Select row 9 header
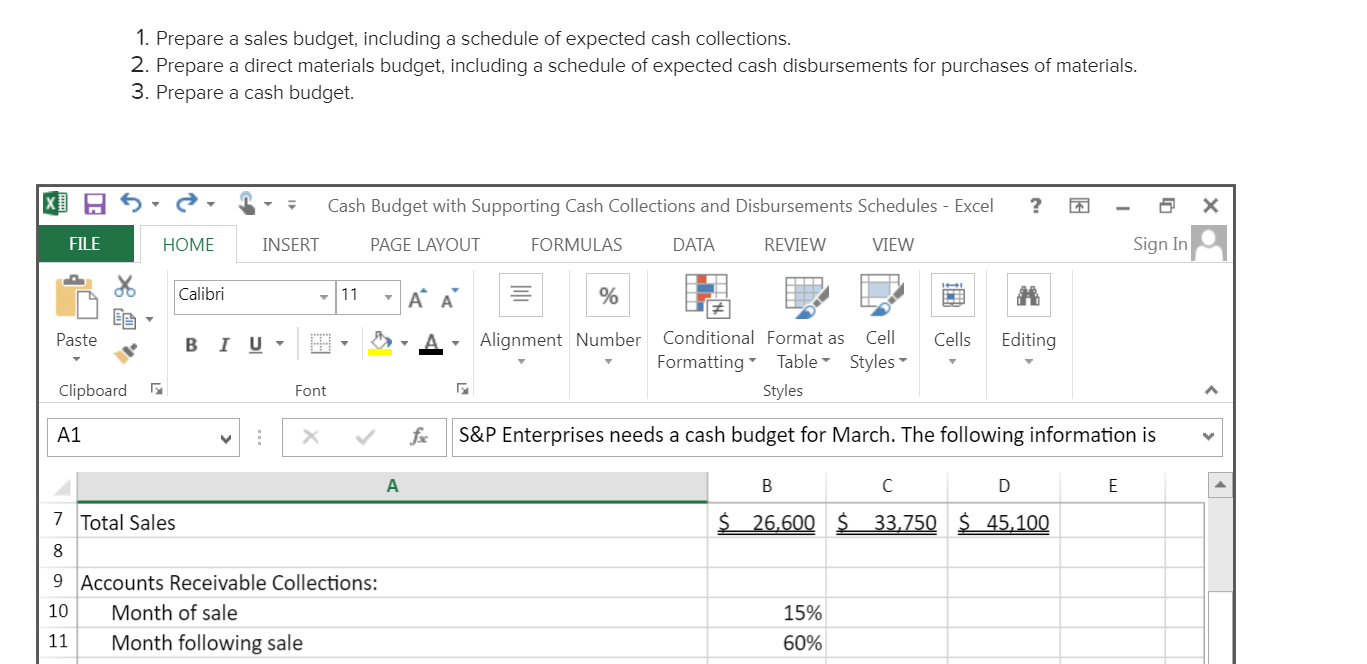The width and height of the screenshot is (1367, 664). click(x=59, y=582)
